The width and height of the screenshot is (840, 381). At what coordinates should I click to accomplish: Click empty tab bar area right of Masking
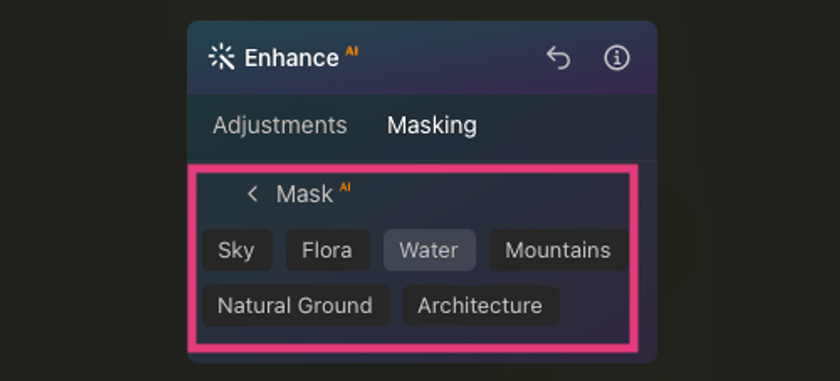(x=562, y=125)
